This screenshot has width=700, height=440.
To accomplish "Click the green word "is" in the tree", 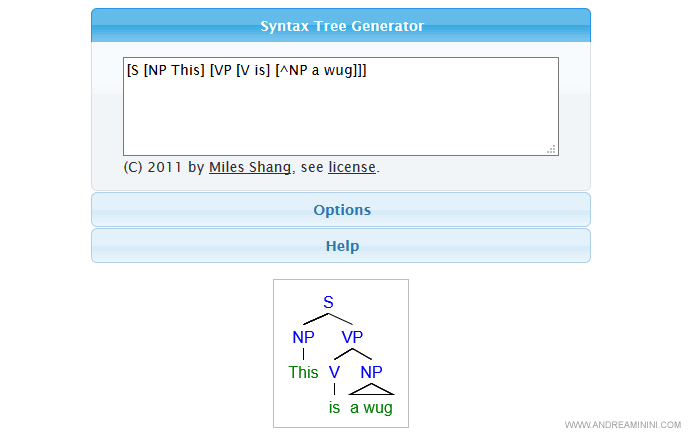I will (x=334, y=408).
